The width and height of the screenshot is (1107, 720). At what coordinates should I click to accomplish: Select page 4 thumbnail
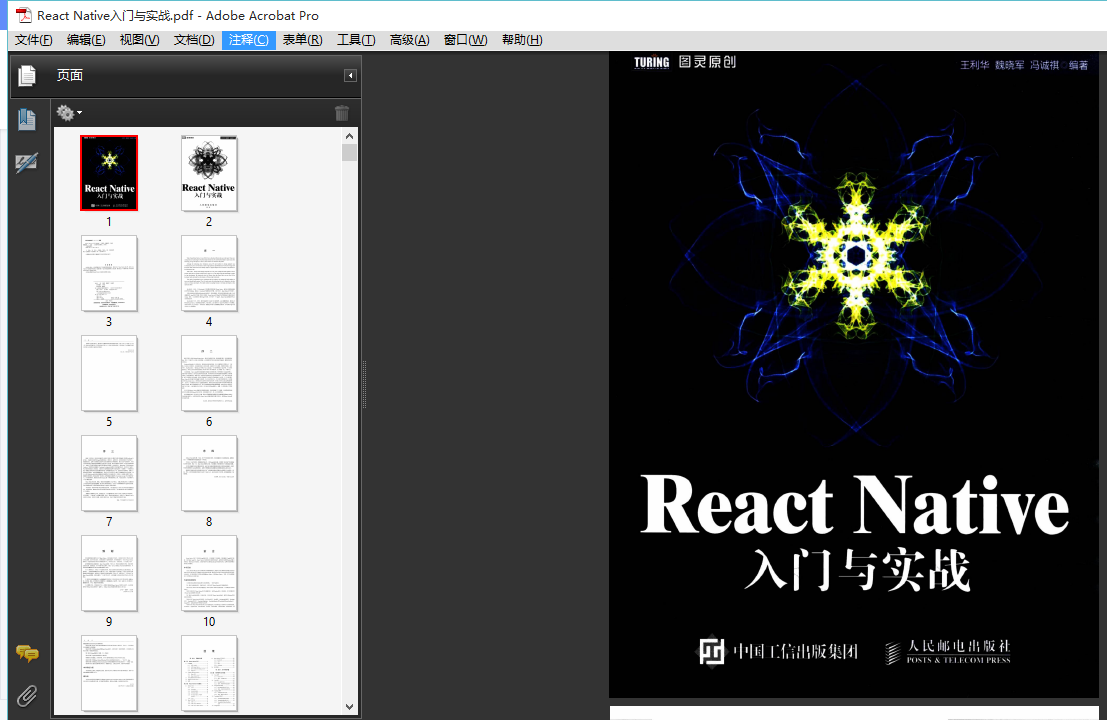pyautogui.click(x=209, y=274)
